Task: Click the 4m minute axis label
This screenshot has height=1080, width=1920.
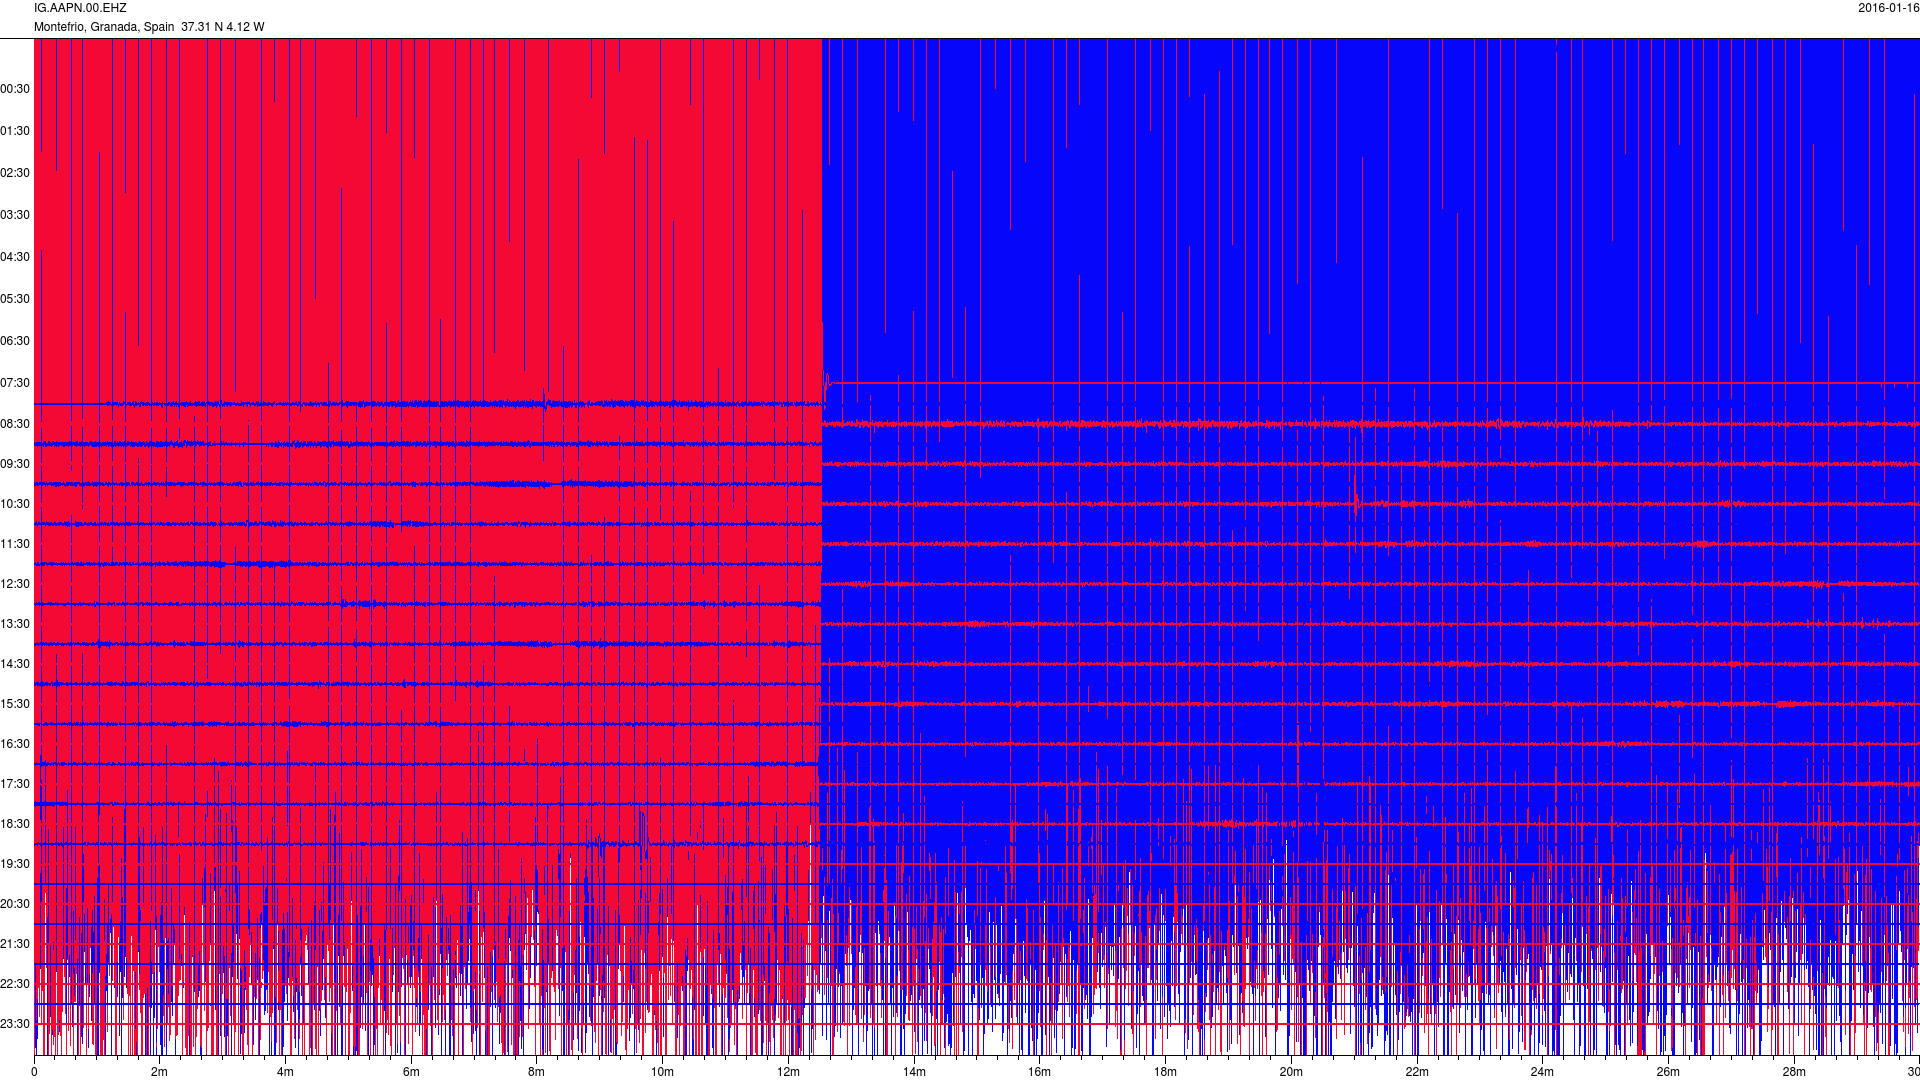Action: click(x=285, y=1072)
